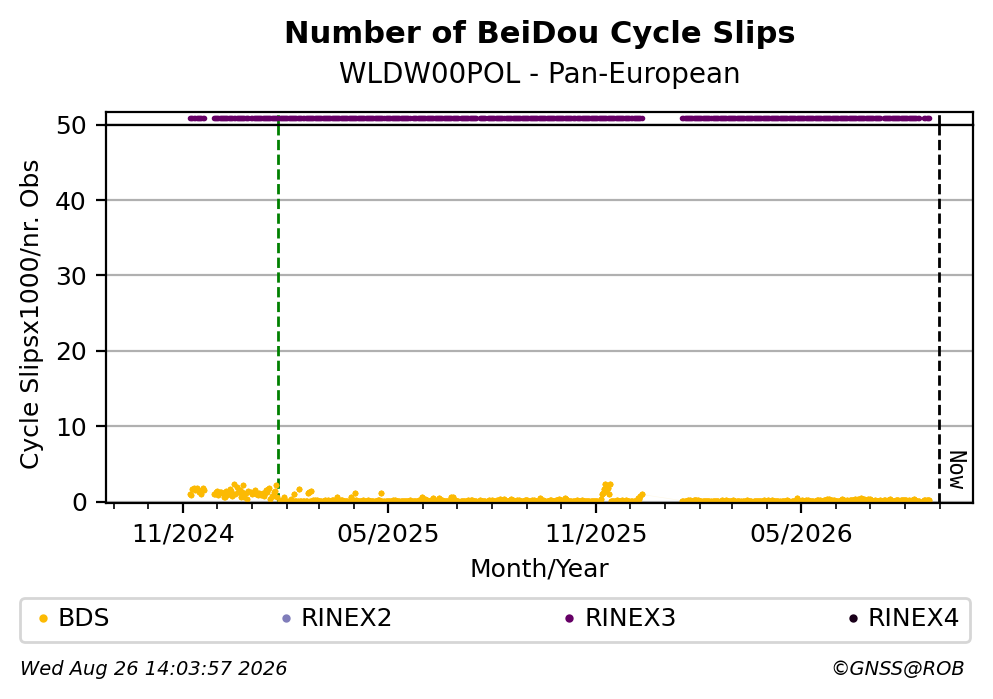Image resolution: width=993 pixels, height=699 pixels.
Task: Select the RINEX4 legend label
Action: coord(913,618)
